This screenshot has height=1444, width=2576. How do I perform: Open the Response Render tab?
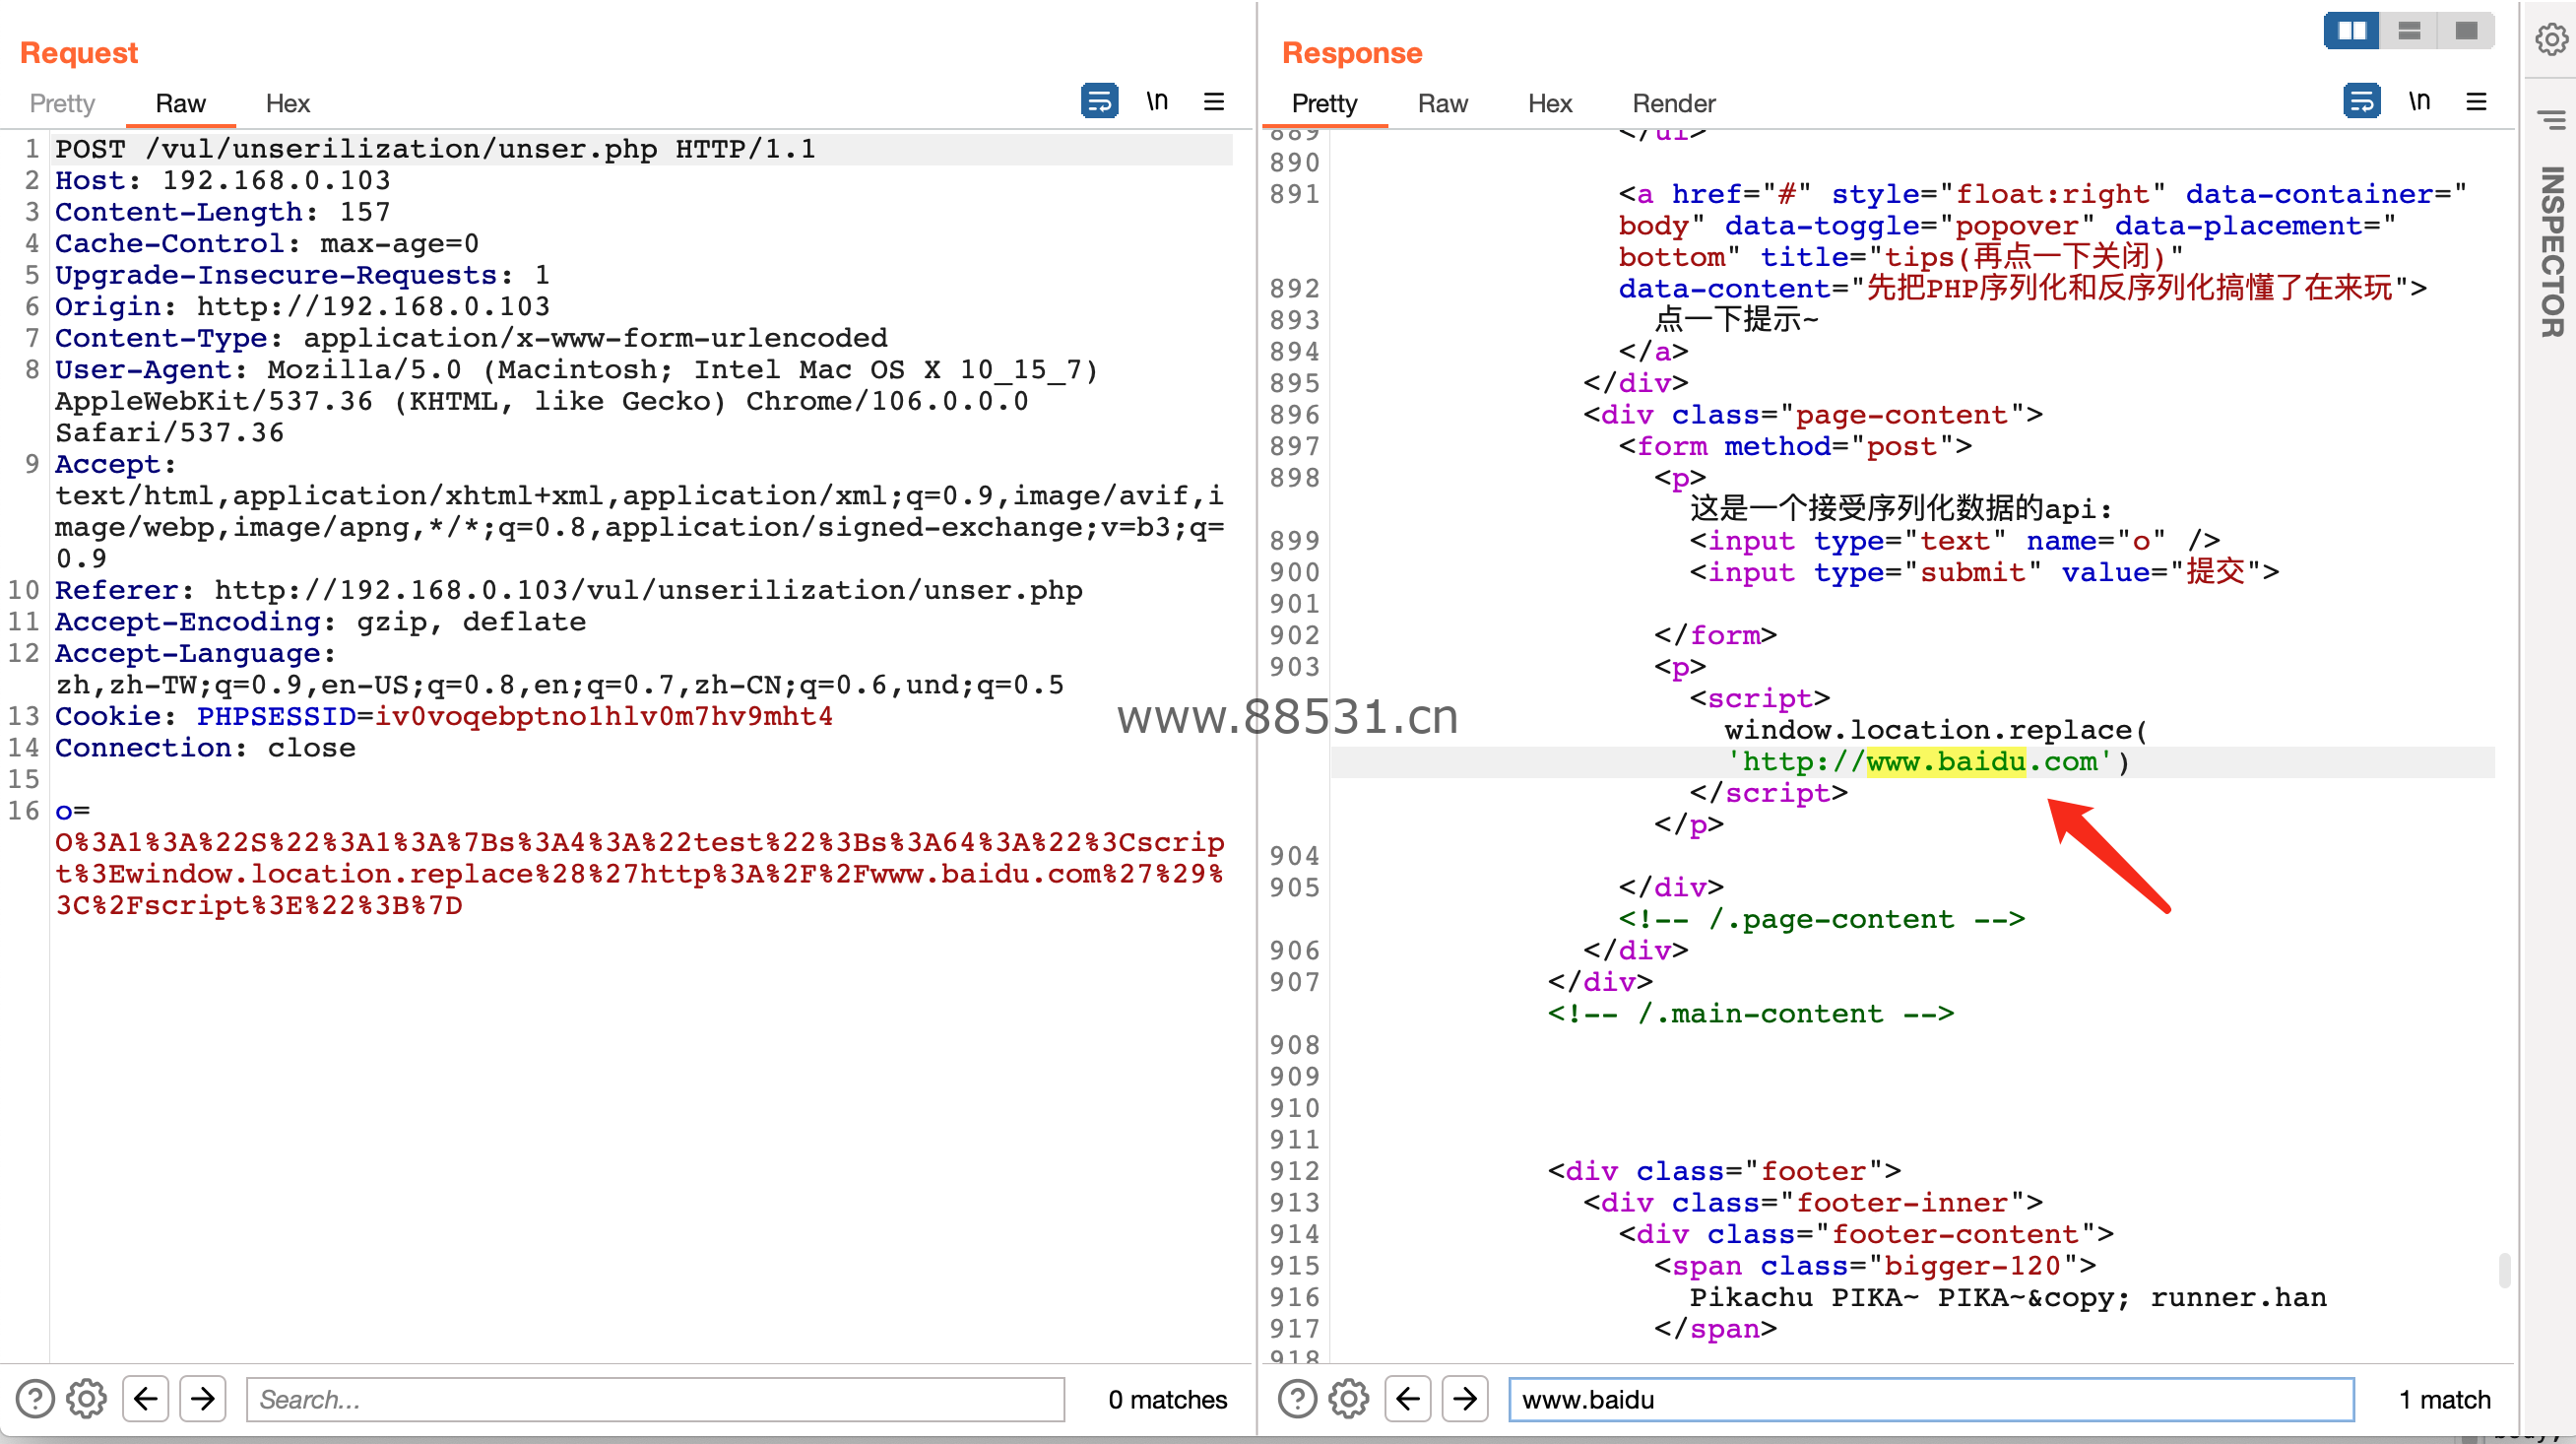click(1673, 104)
